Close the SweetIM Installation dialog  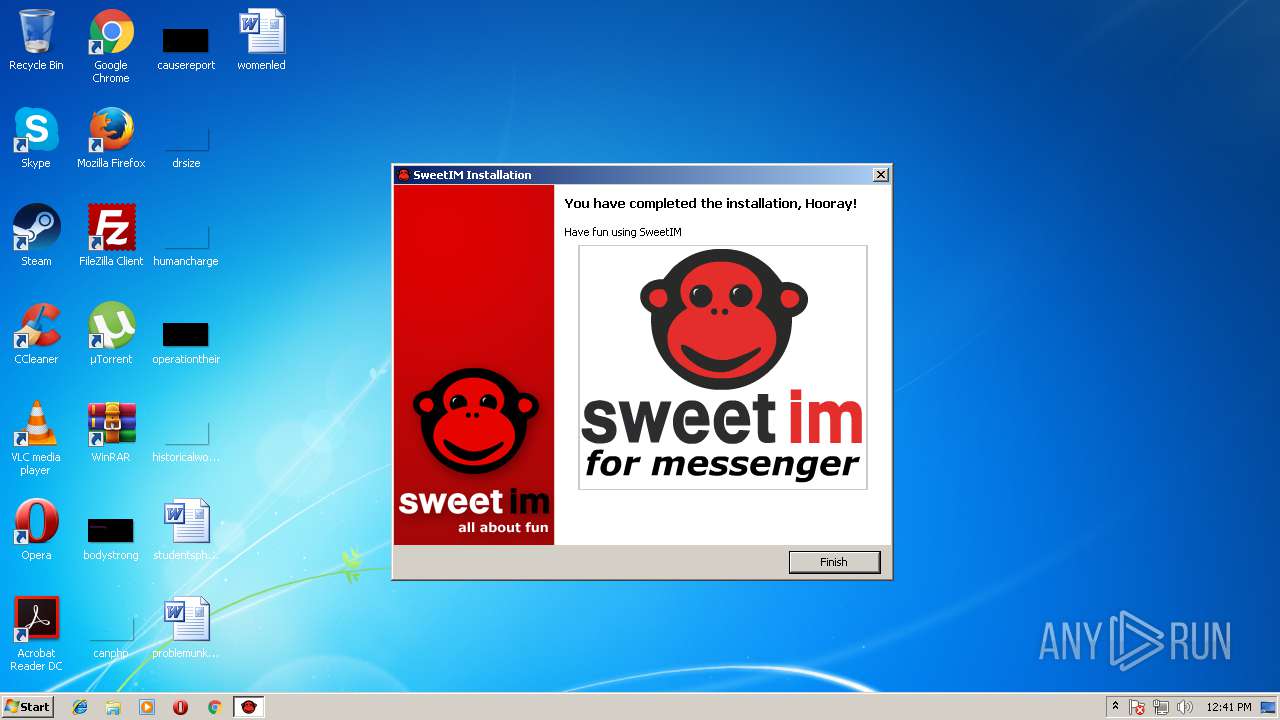coord(880,175)
